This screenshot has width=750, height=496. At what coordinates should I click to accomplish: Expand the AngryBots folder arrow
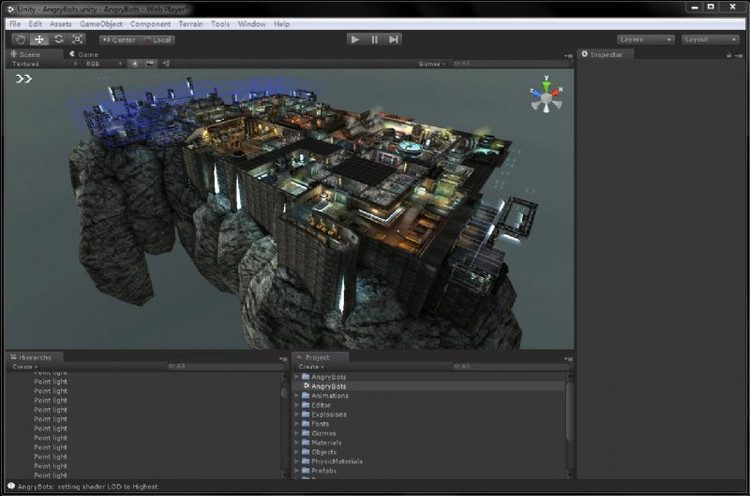pyautogui.click(x=297, y=377)
